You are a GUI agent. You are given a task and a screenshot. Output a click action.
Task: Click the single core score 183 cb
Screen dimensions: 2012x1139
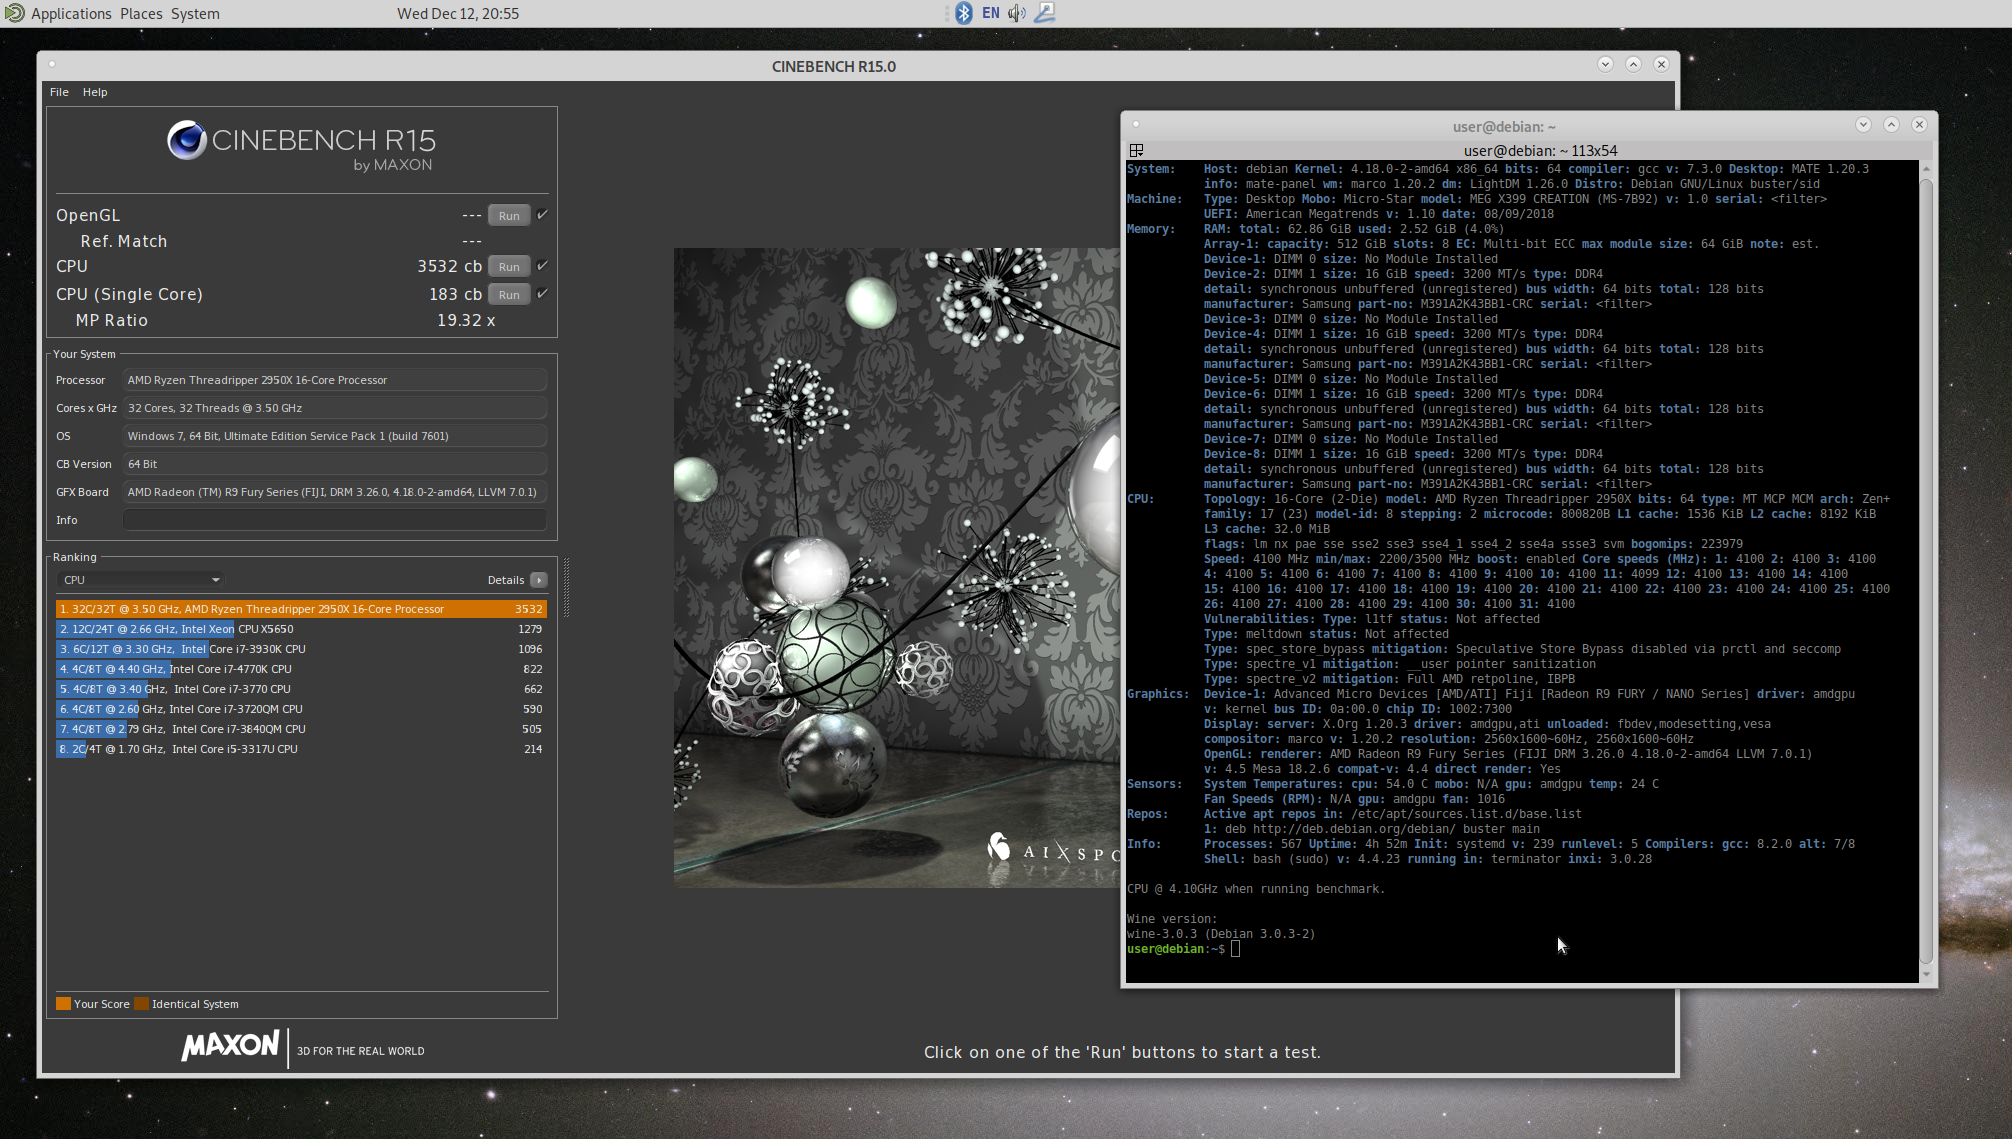[455, 294]
